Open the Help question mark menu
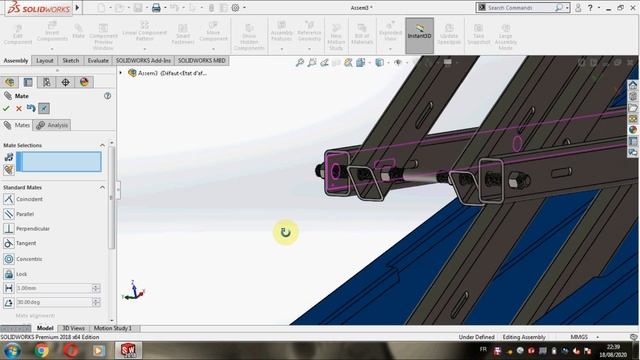 [590, 8]
